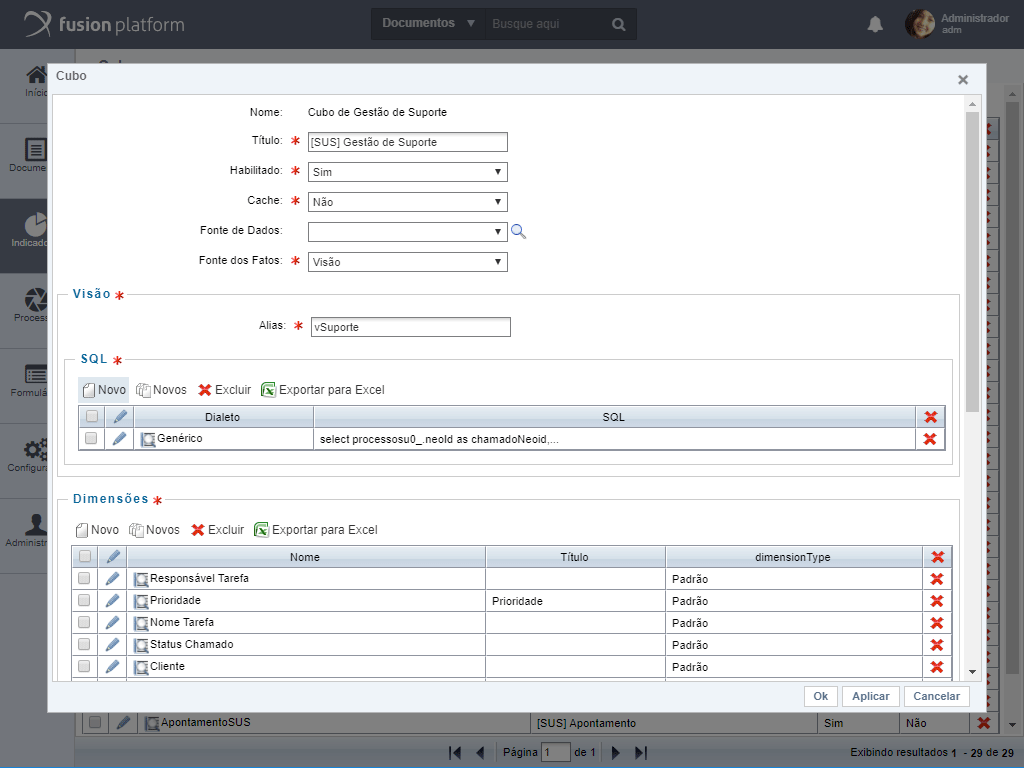Edit the Status Chamado dimension pencil

[112, 645]
